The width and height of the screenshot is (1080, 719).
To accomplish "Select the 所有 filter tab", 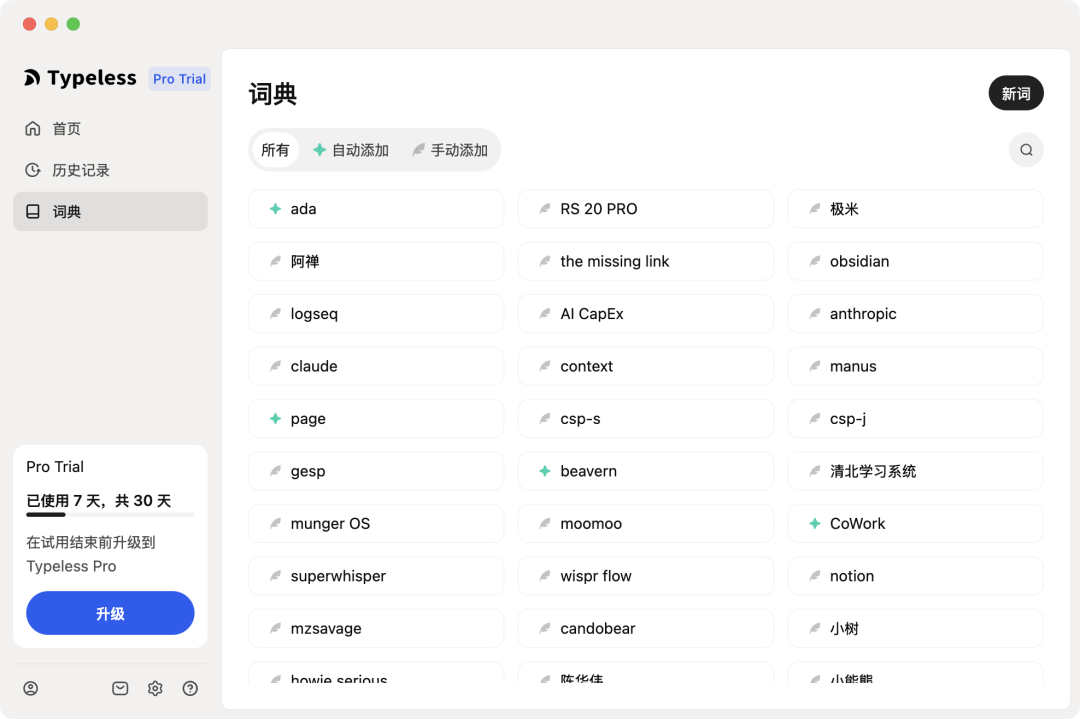I will click(276, 150).
